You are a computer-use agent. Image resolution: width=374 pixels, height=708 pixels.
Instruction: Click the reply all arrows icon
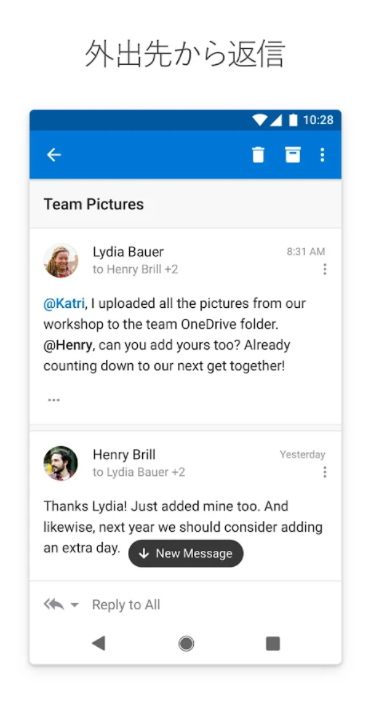[54, 605]
